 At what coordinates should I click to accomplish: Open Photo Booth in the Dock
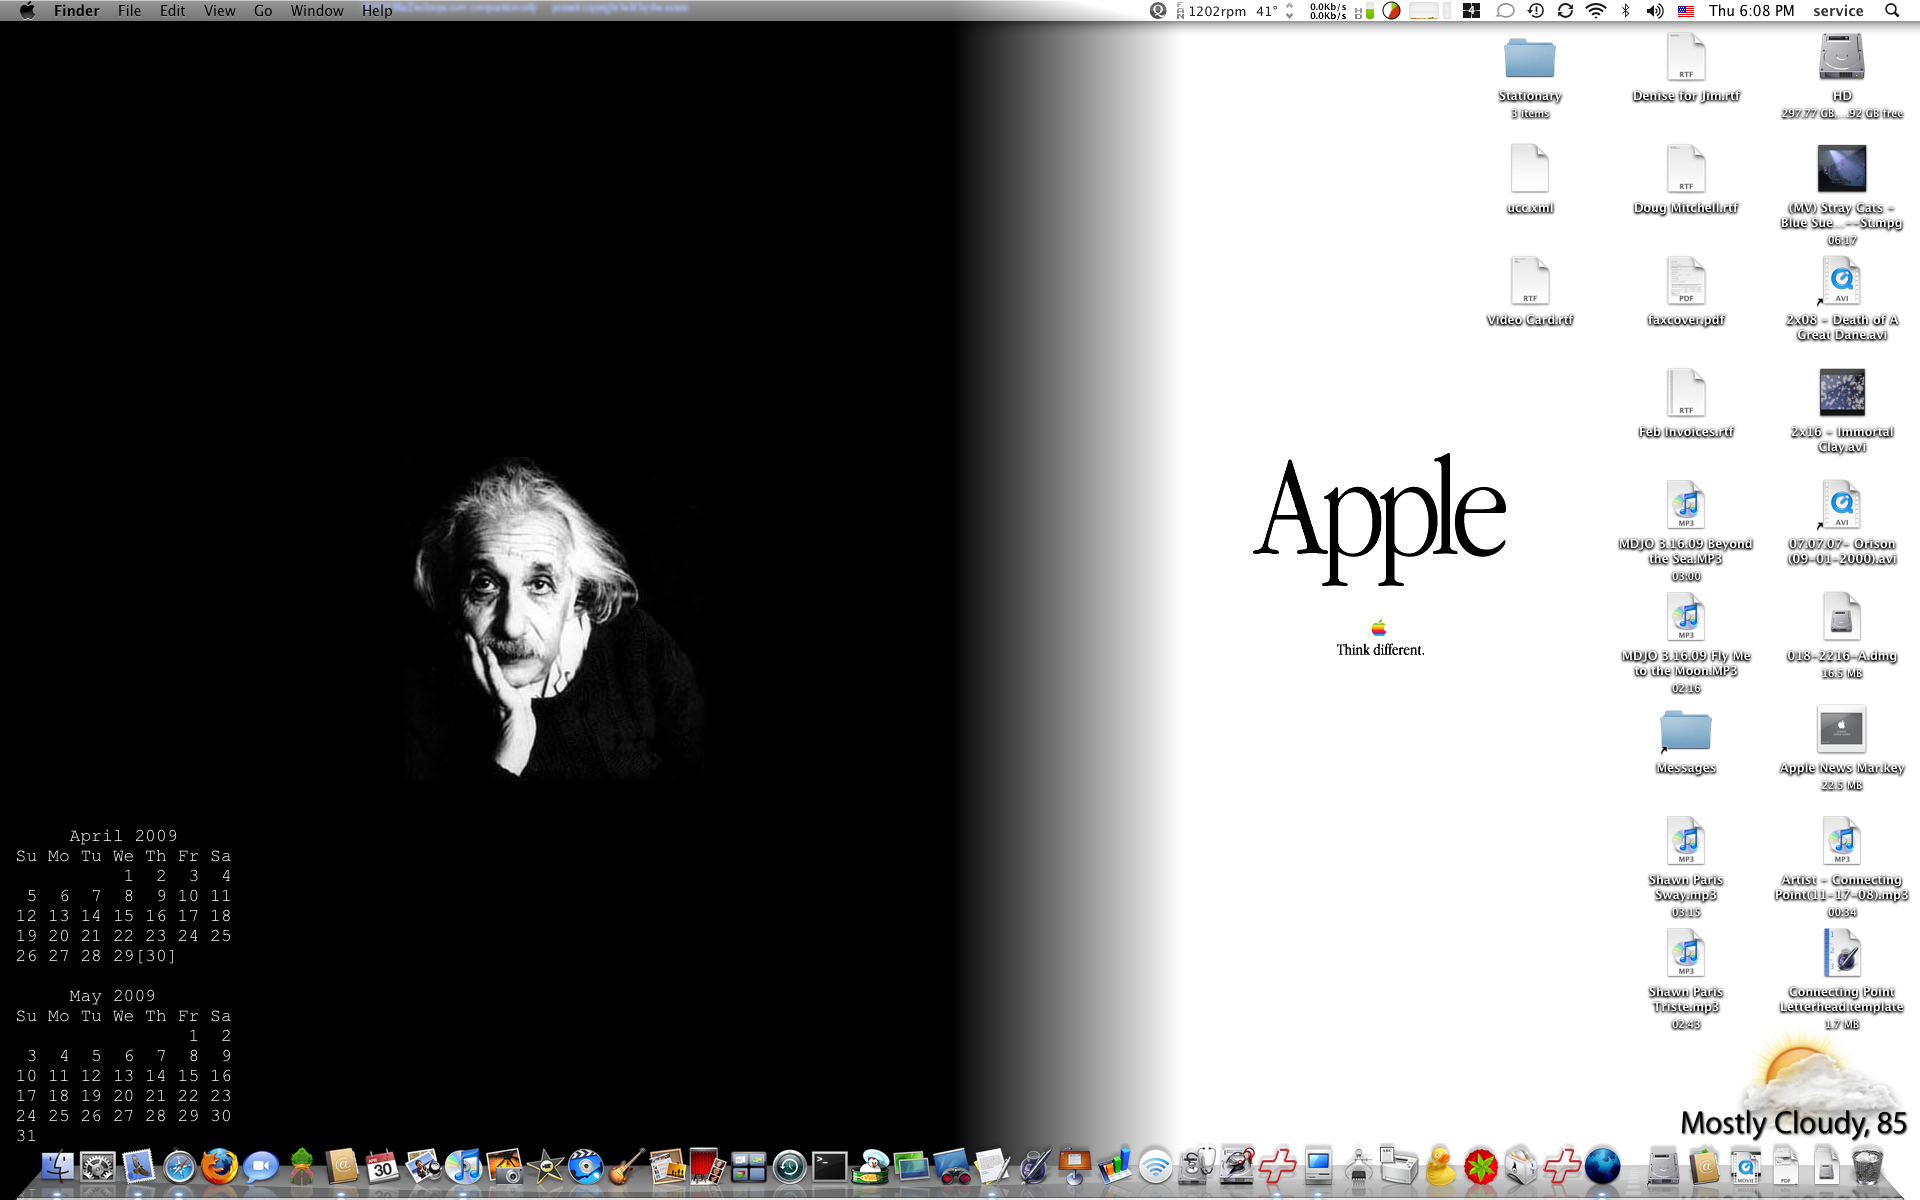coord(708,1166)
